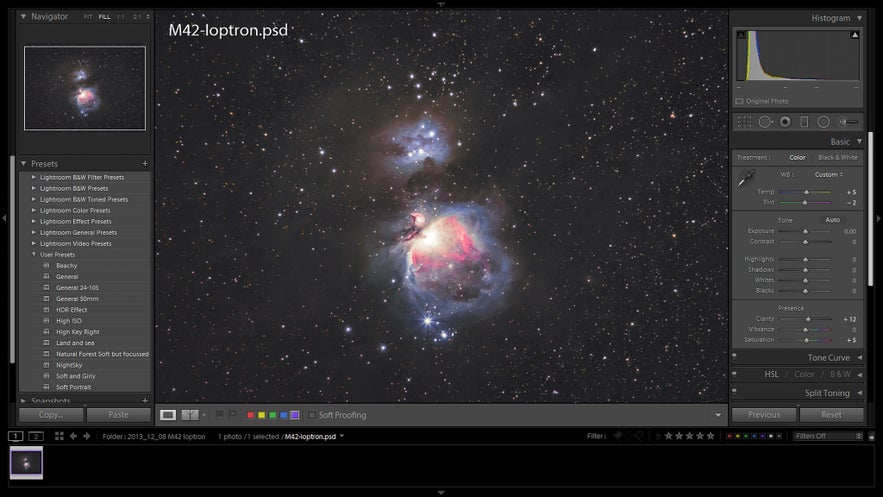Select the Radial Filter tool
Image resolution: width=883 pixels, height=497 pixels.
[823, 122]
